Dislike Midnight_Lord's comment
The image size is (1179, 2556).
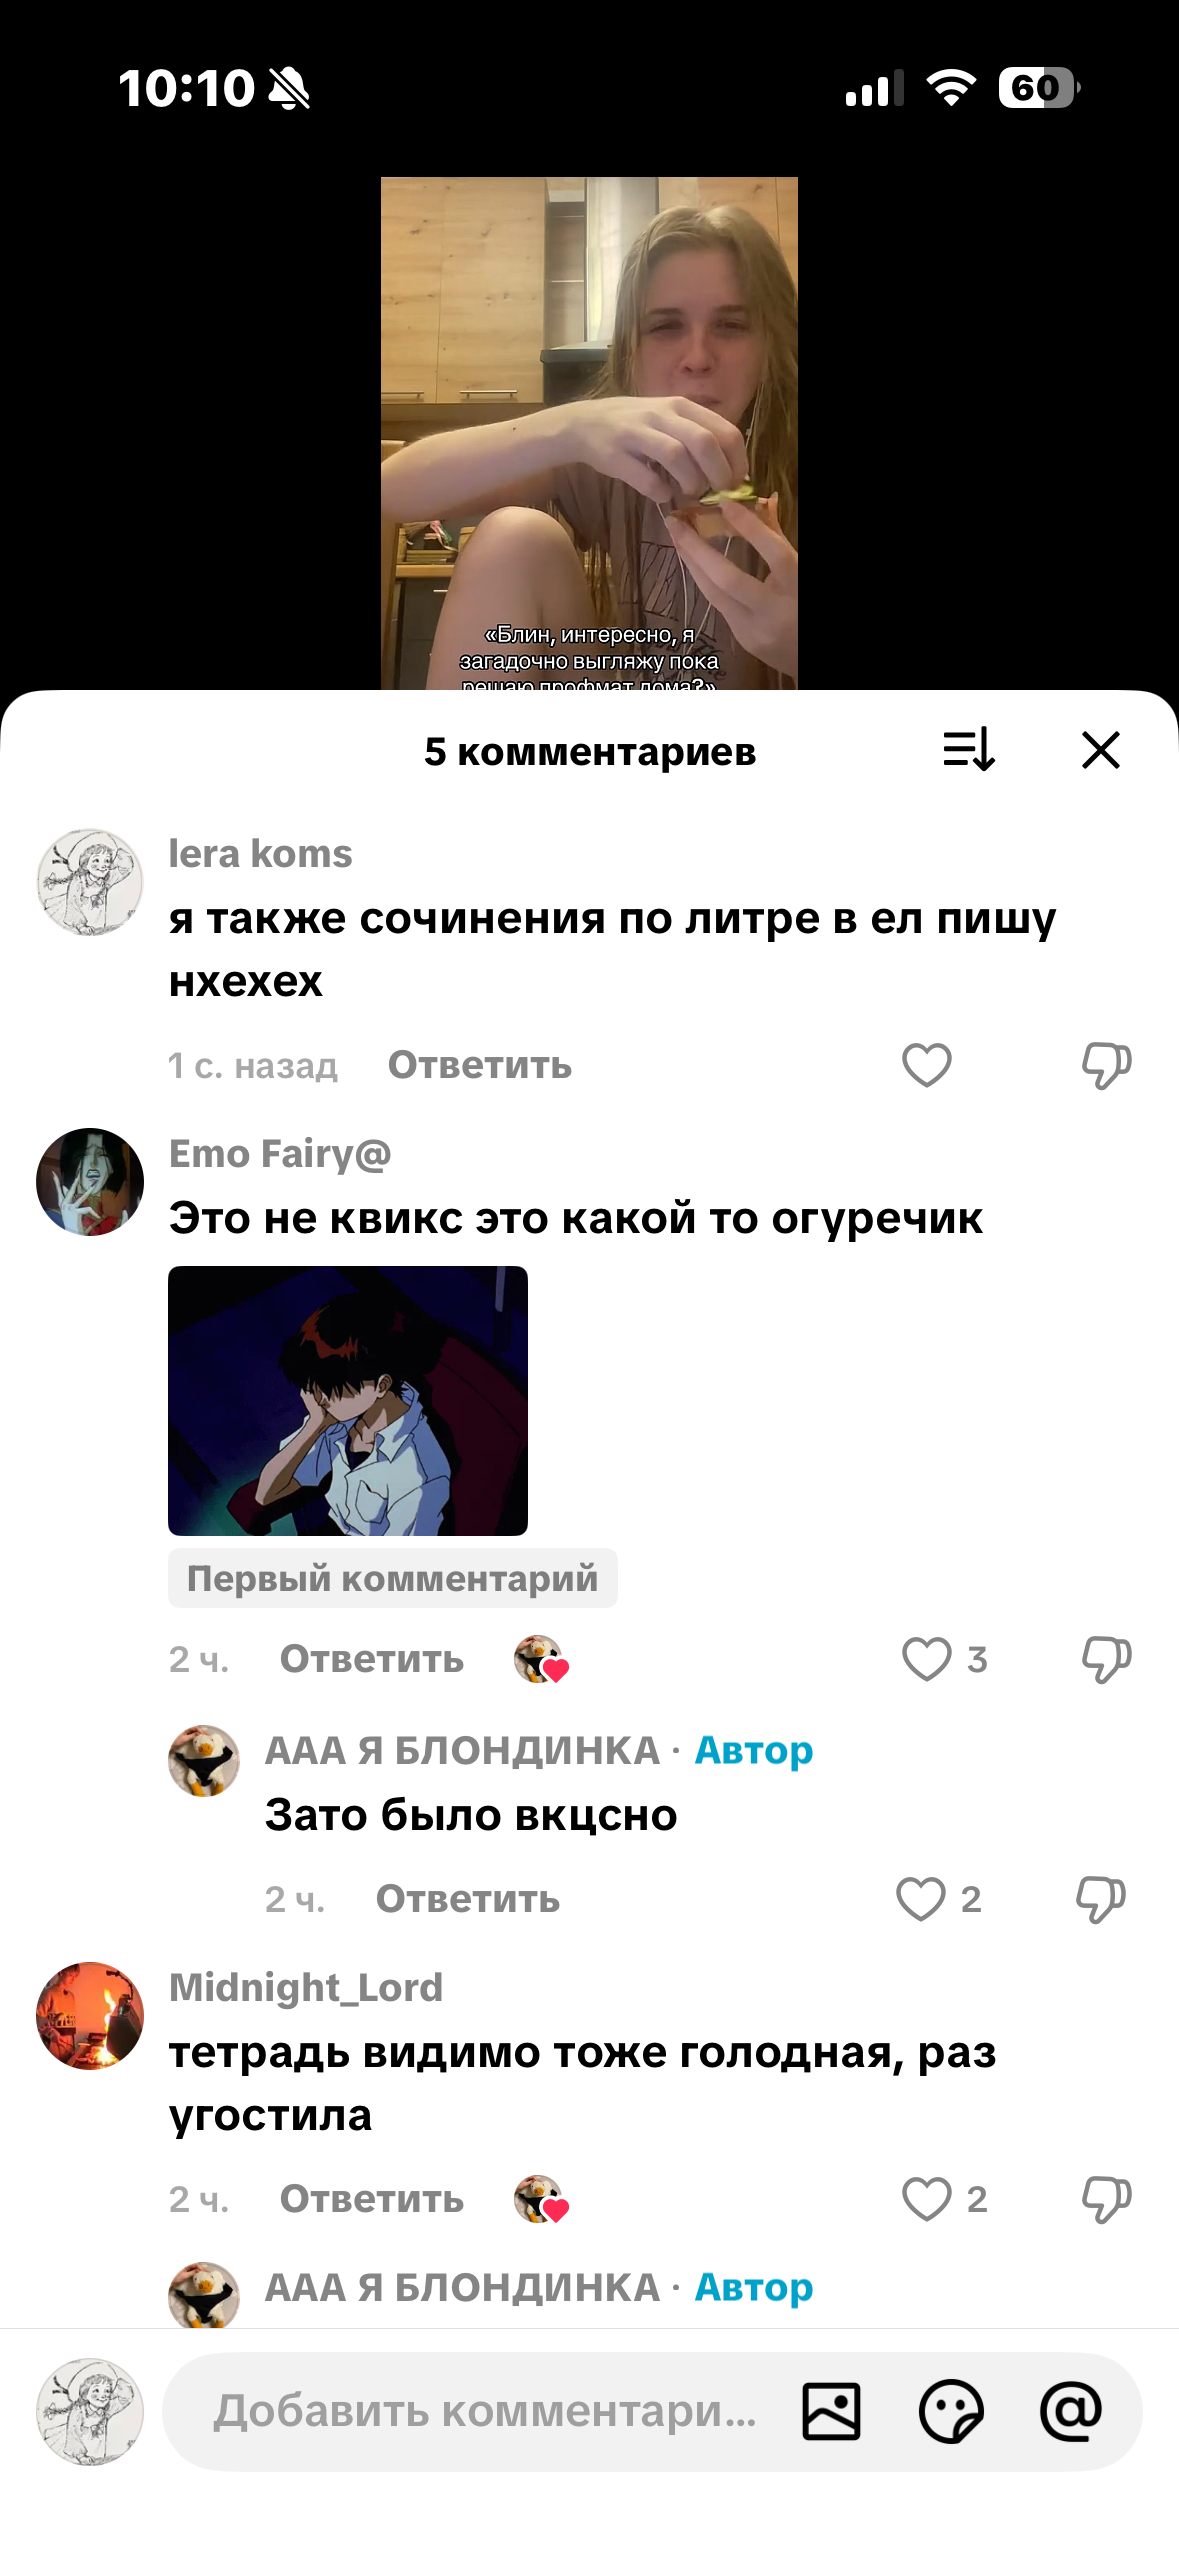tap(1106, 2199)
